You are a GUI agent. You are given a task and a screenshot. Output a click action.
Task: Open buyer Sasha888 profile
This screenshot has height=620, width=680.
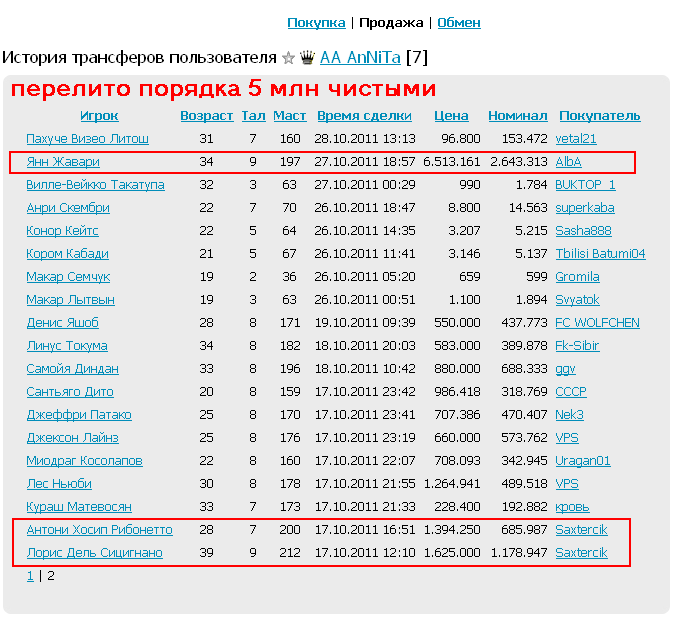coord(584,231)
